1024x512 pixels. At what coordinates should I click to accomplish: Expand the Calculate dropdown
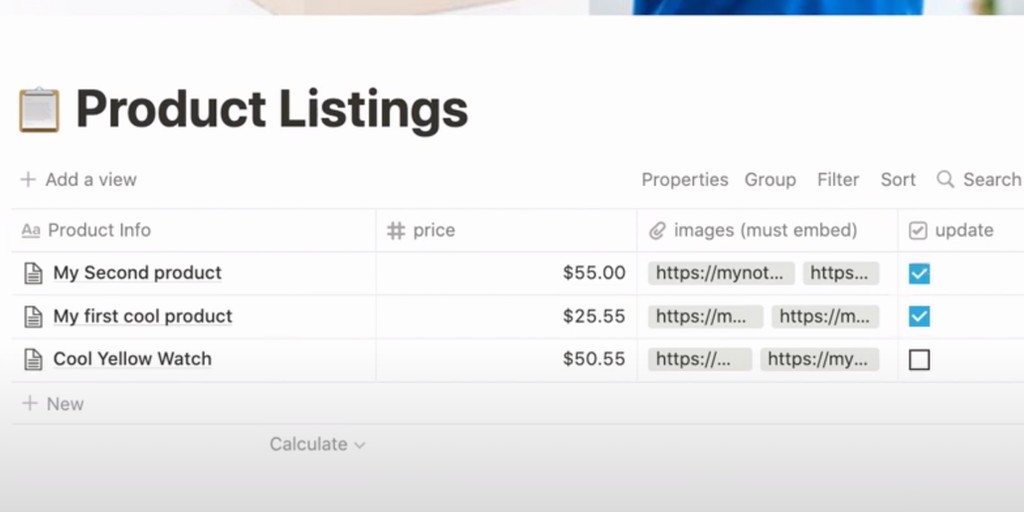pos(317,444)
